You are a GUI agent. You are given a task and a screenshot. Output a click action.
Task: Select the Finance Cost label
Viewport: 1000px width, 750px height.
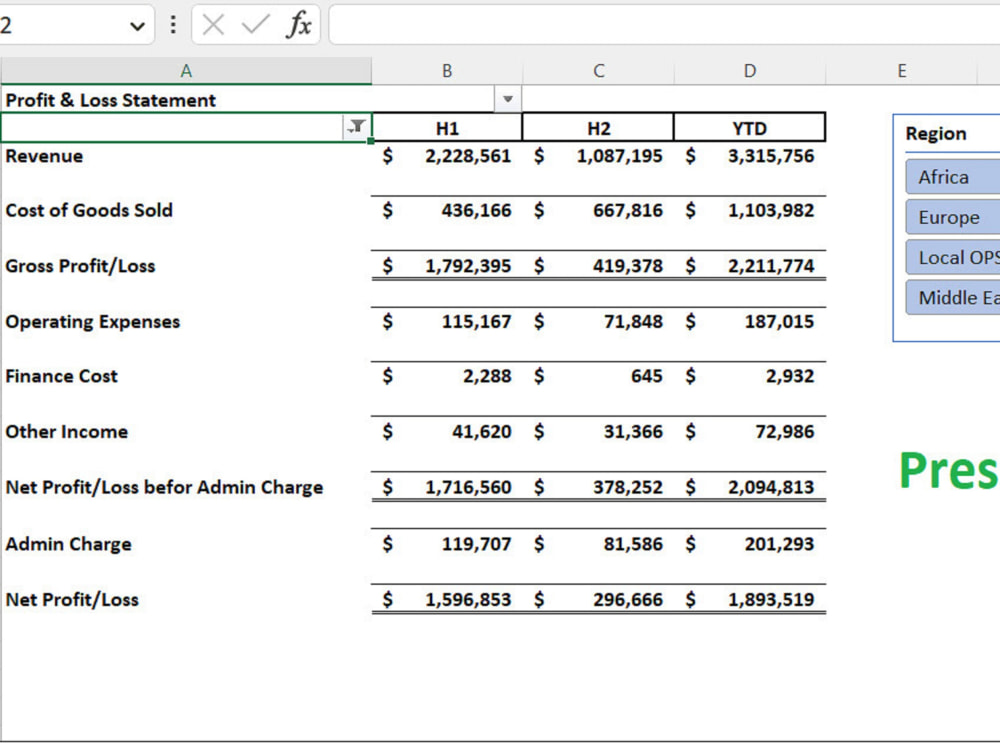[x=61, y=376]
